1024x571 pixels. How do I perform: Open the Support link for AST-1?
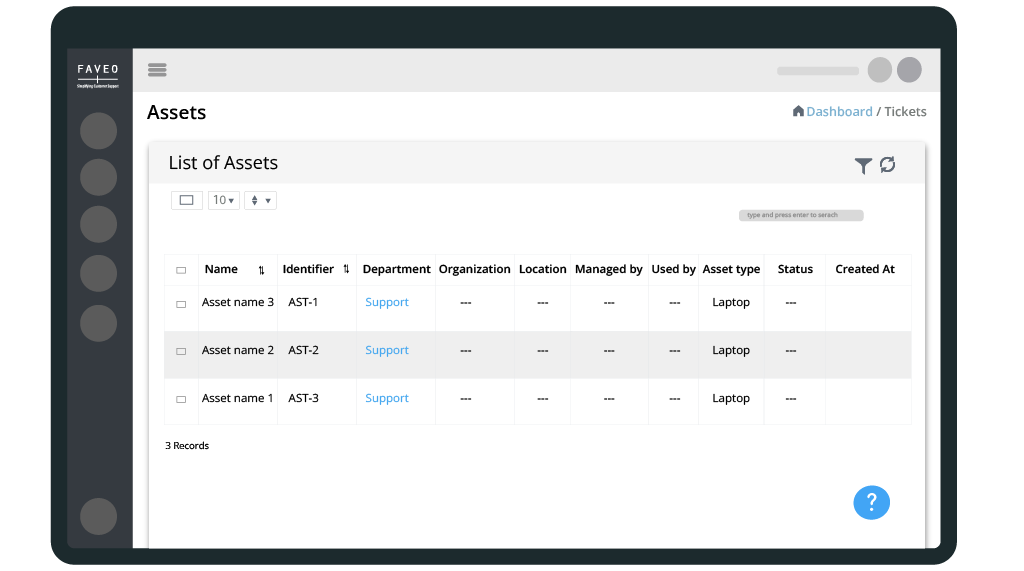tap(386, 303)
